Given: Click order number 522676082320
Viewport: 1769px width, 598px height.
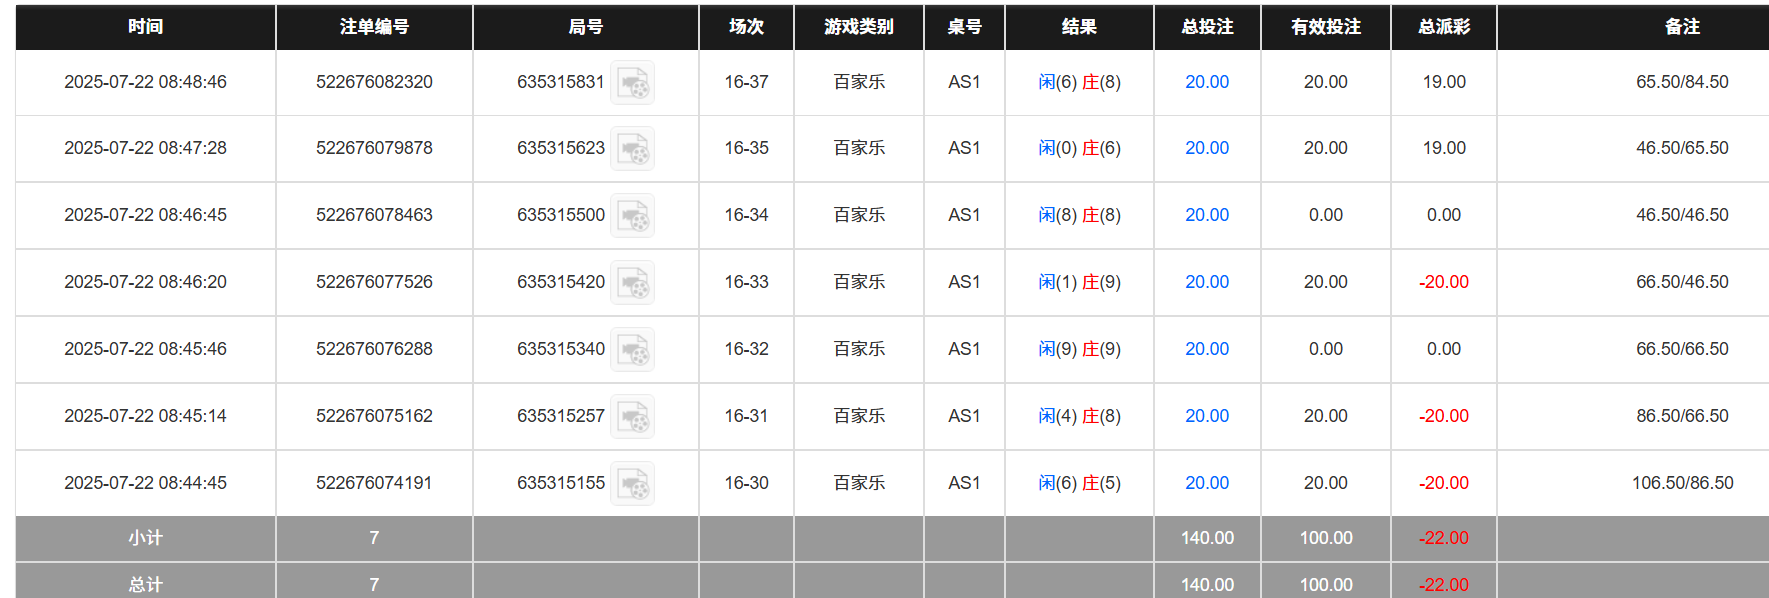Looking at the screenshot, I should click(373, 82).
